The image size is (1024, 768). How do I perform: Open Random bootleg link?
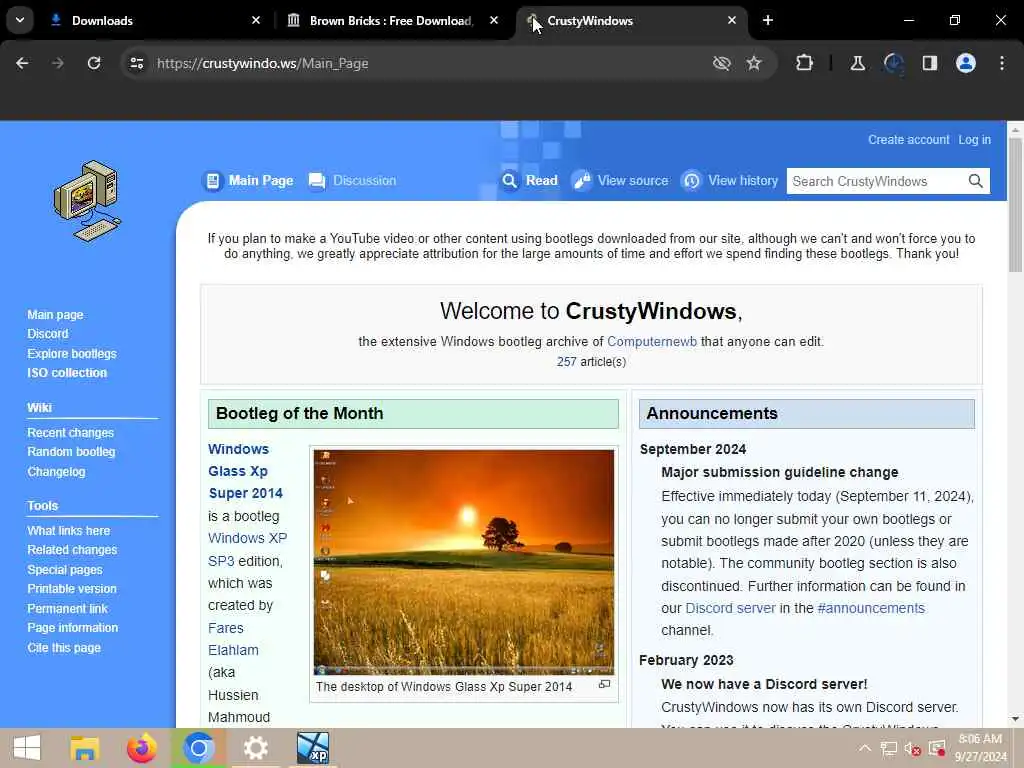71,452
